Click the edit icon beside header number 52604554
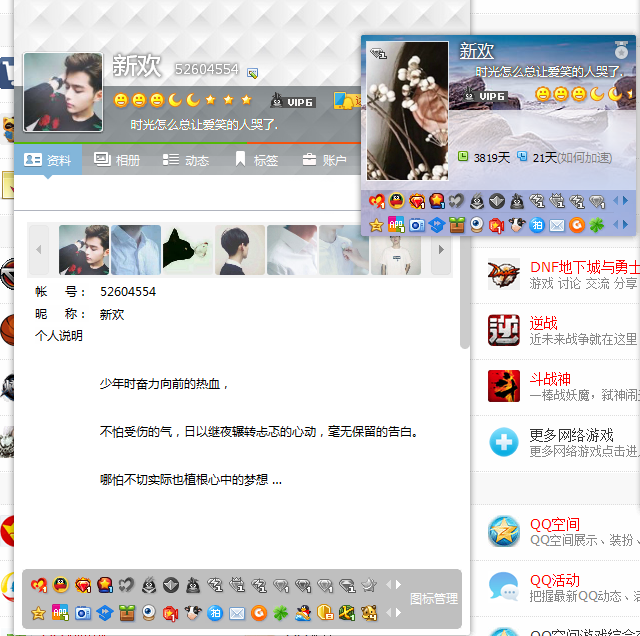Image resolution: width=640 pixels, height=636 pixels. pyautogui.click(x=253, y=73)
